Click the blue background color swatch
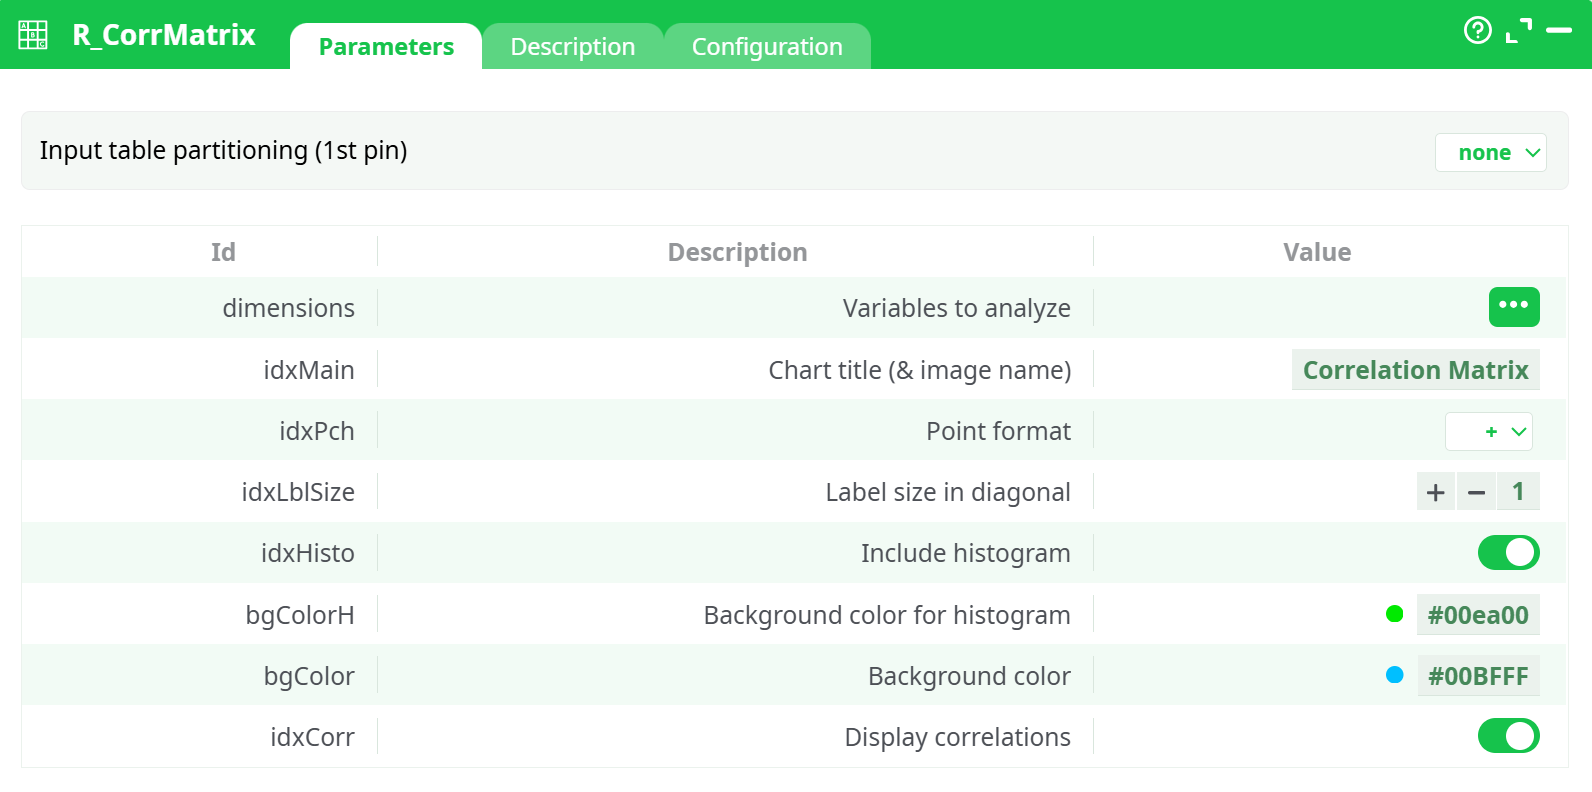1592x792 pixels. (x=1394, y=676)
